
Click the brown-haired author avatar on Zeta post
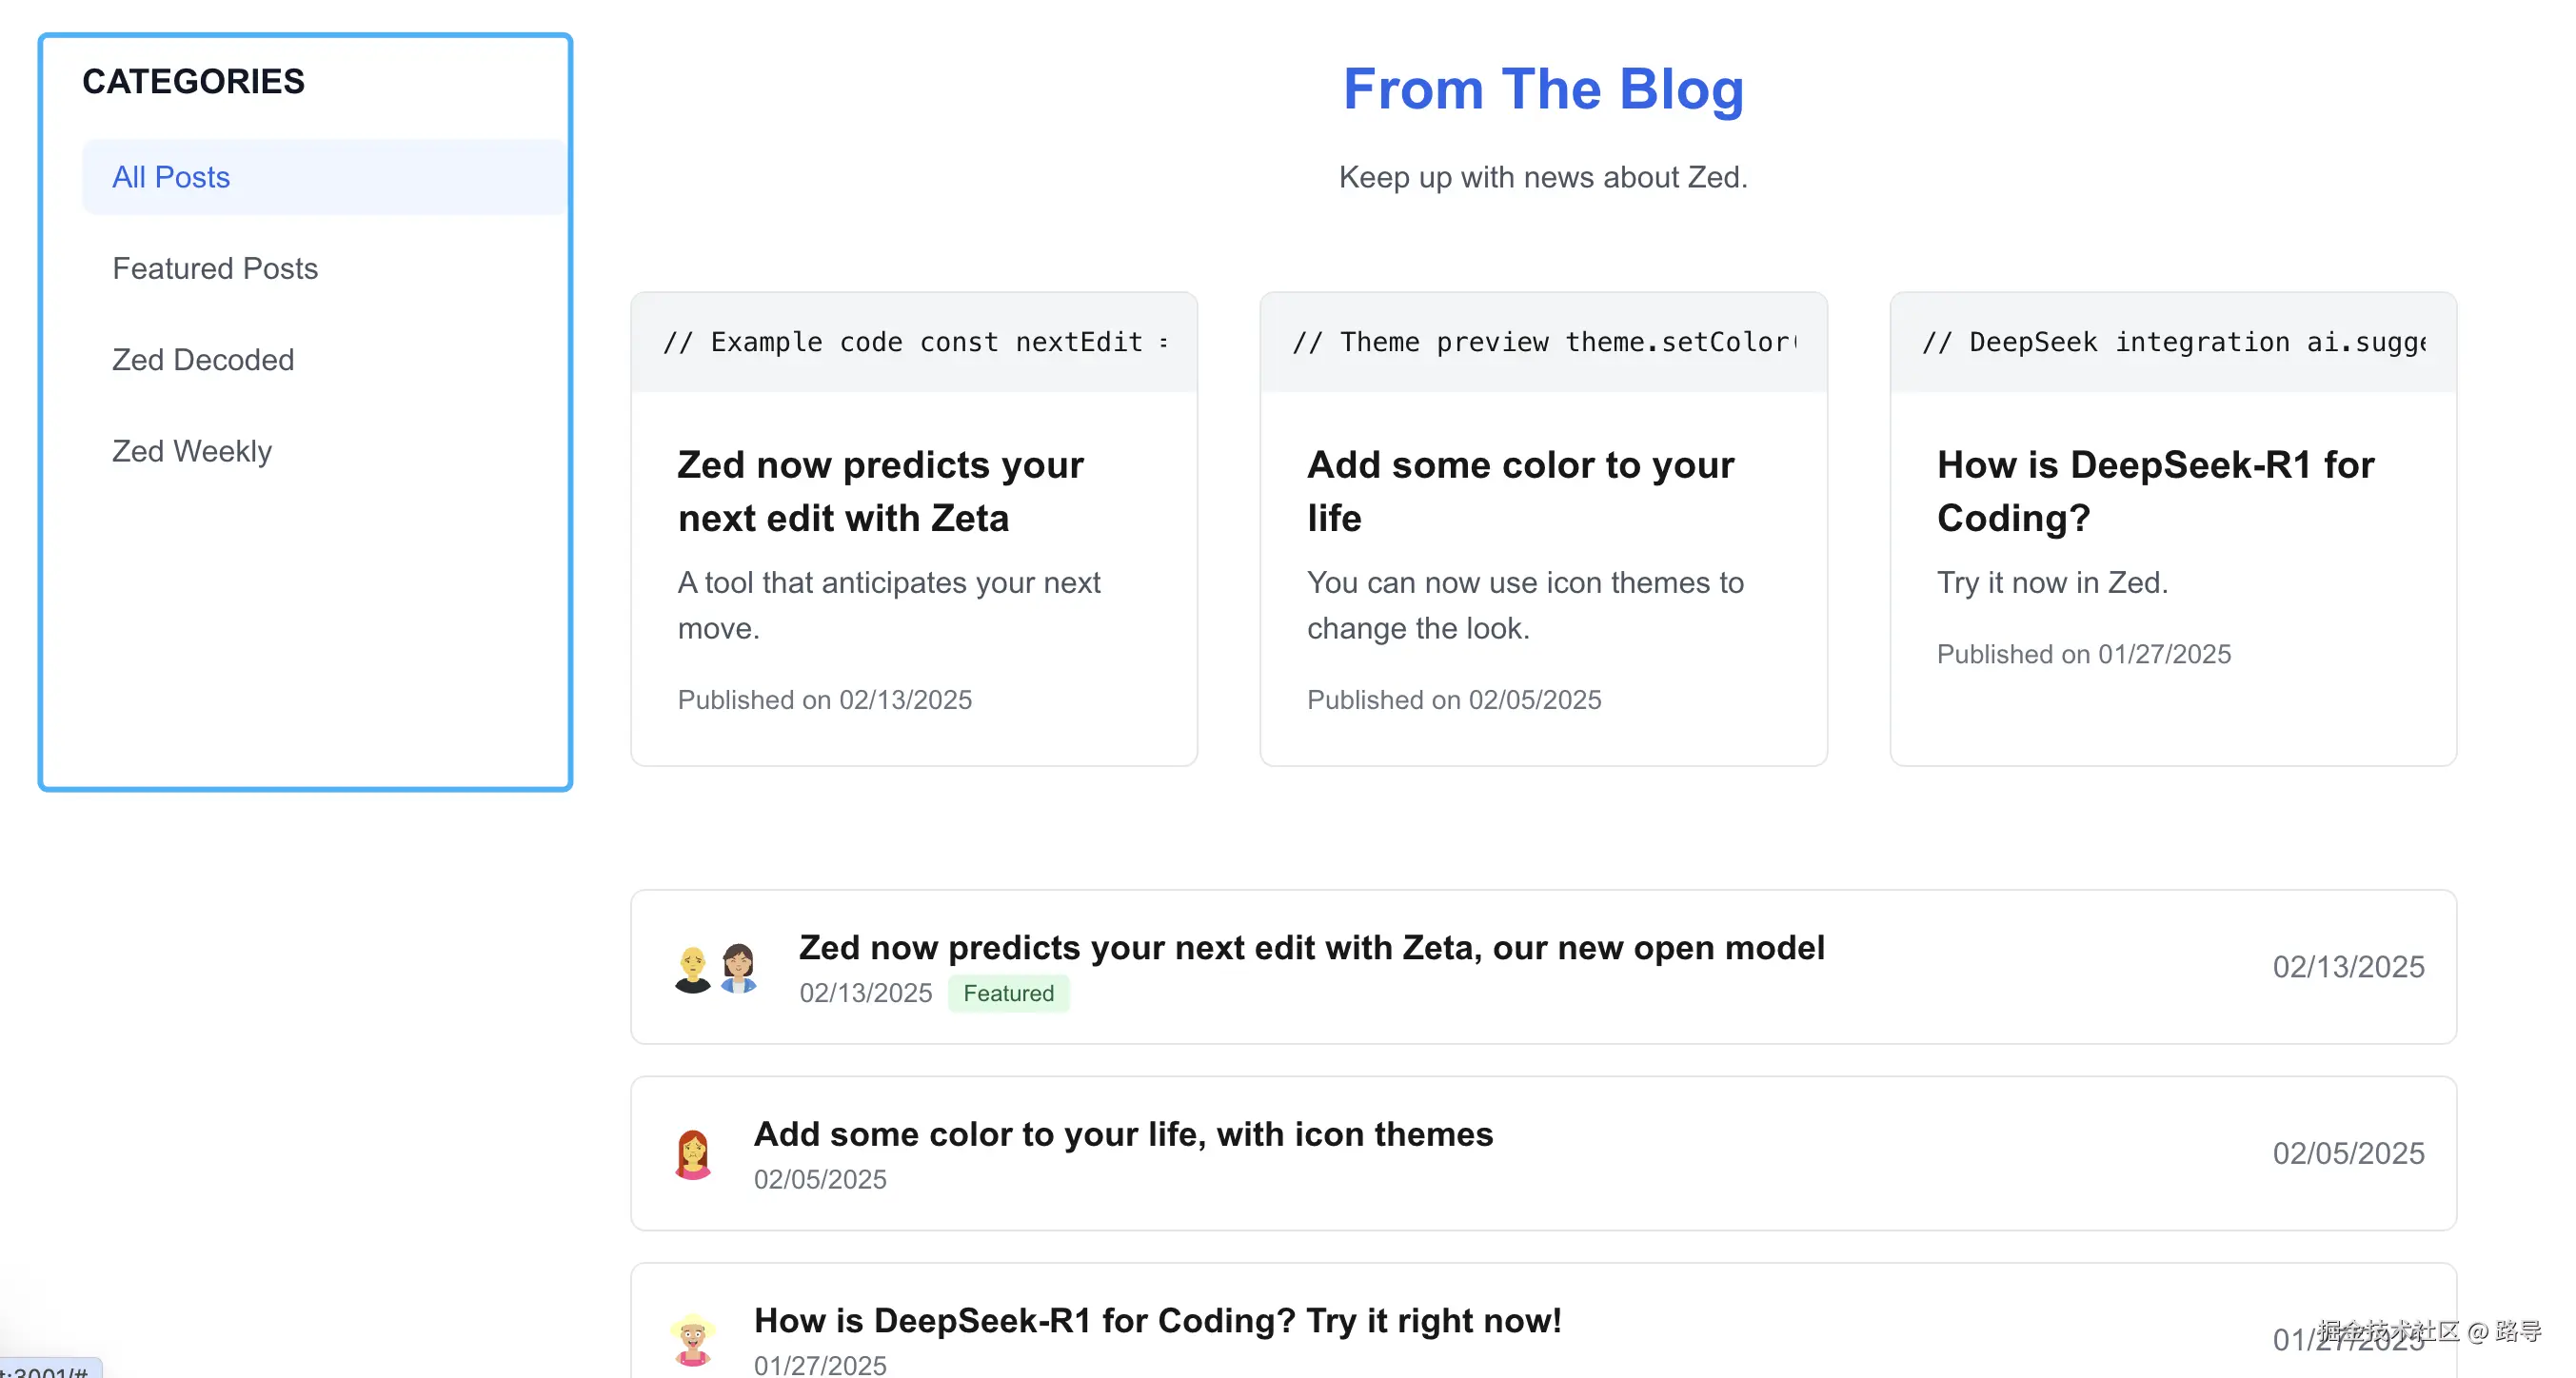coord(738,968)
